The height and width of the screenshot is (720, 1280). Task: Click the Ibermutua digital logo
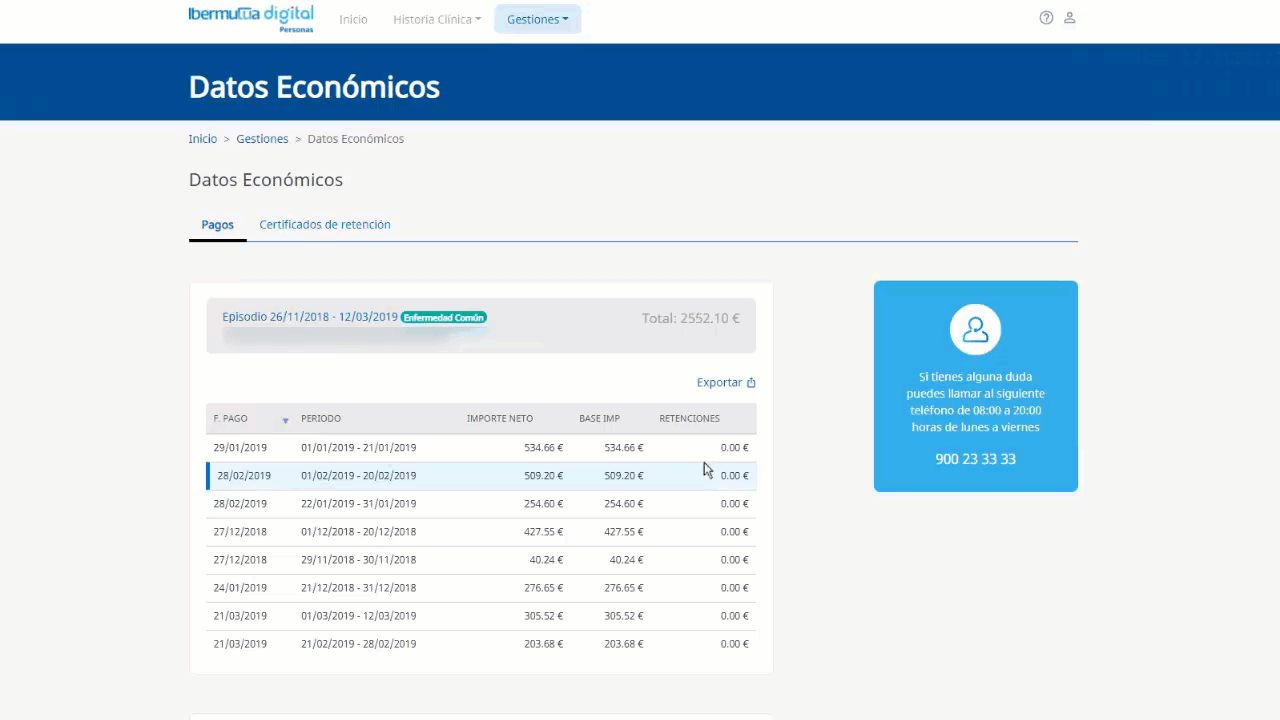pyautogui.click(x=251, y=17)
